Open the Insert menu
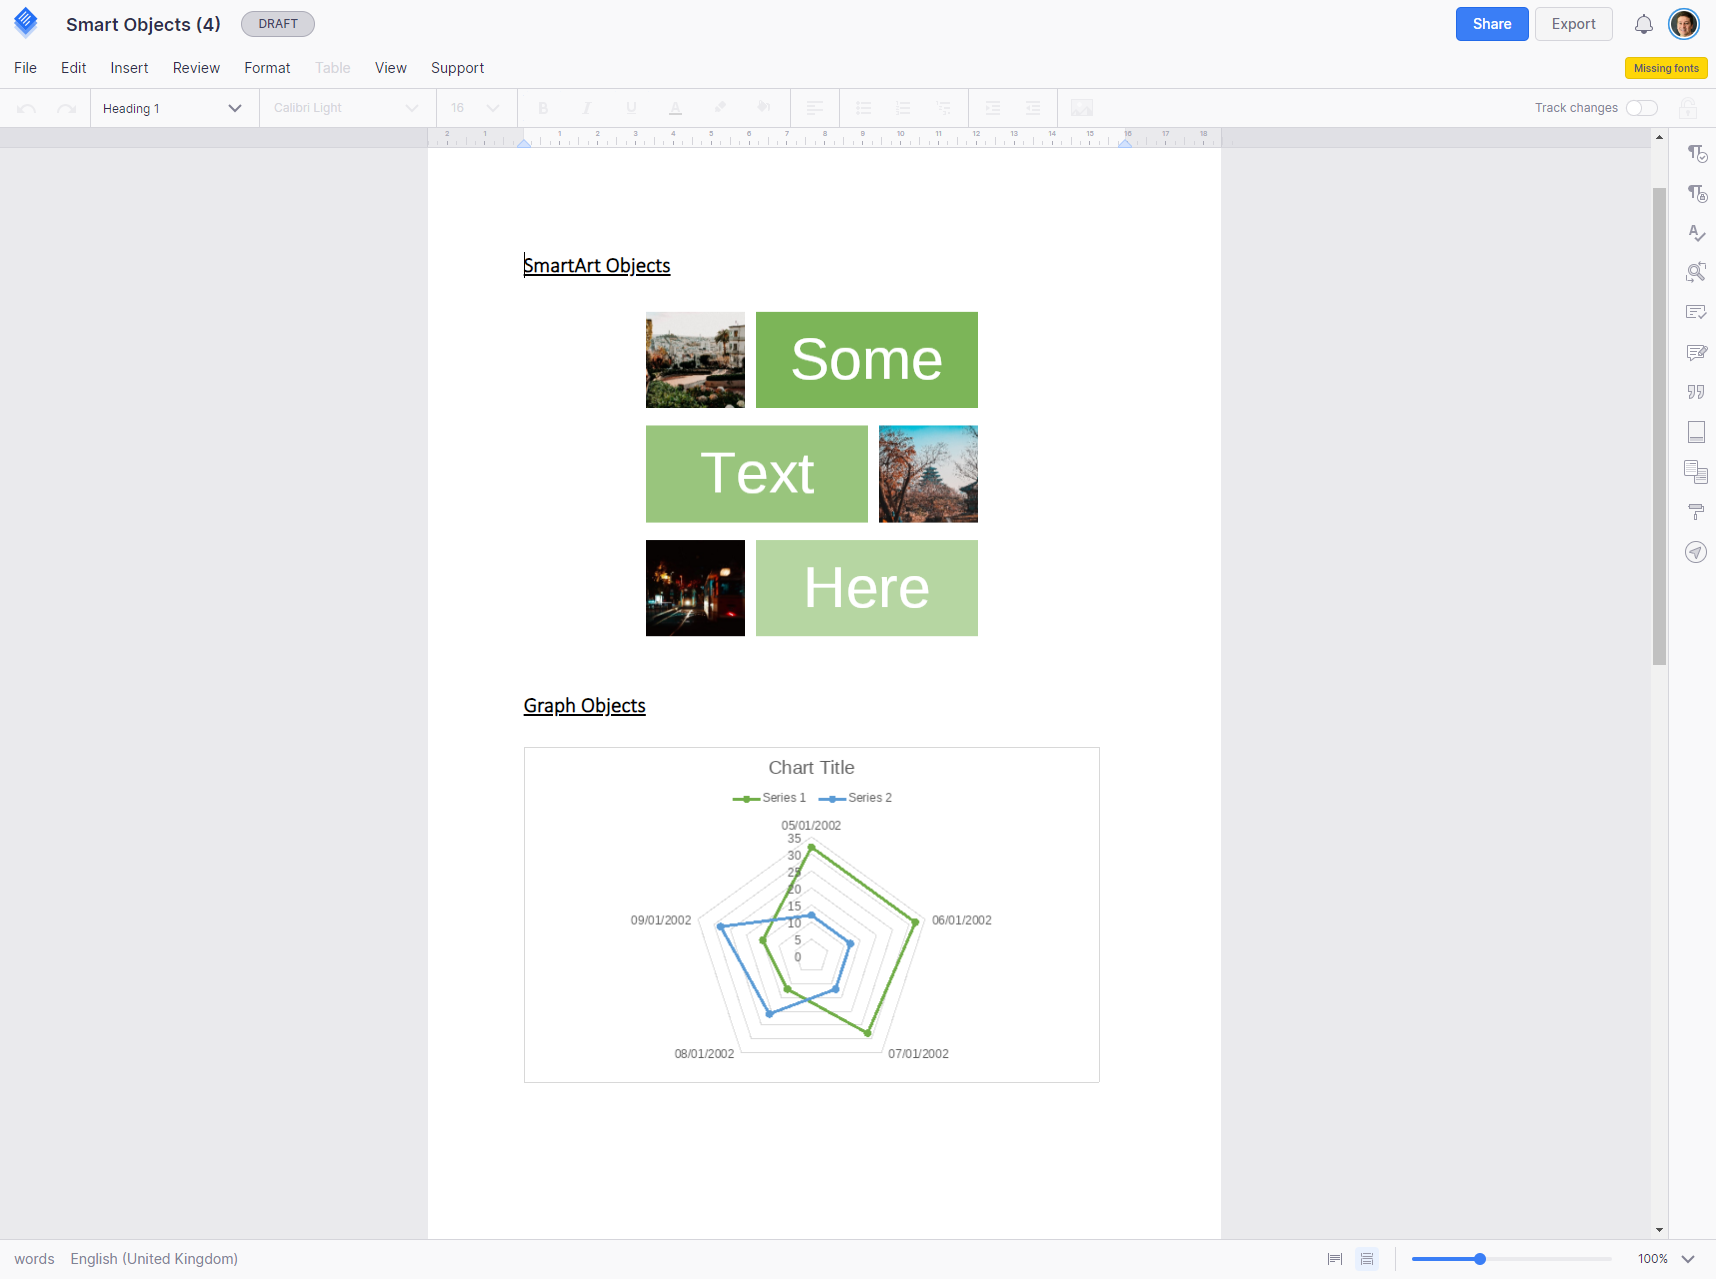 (x=130, y=68)
